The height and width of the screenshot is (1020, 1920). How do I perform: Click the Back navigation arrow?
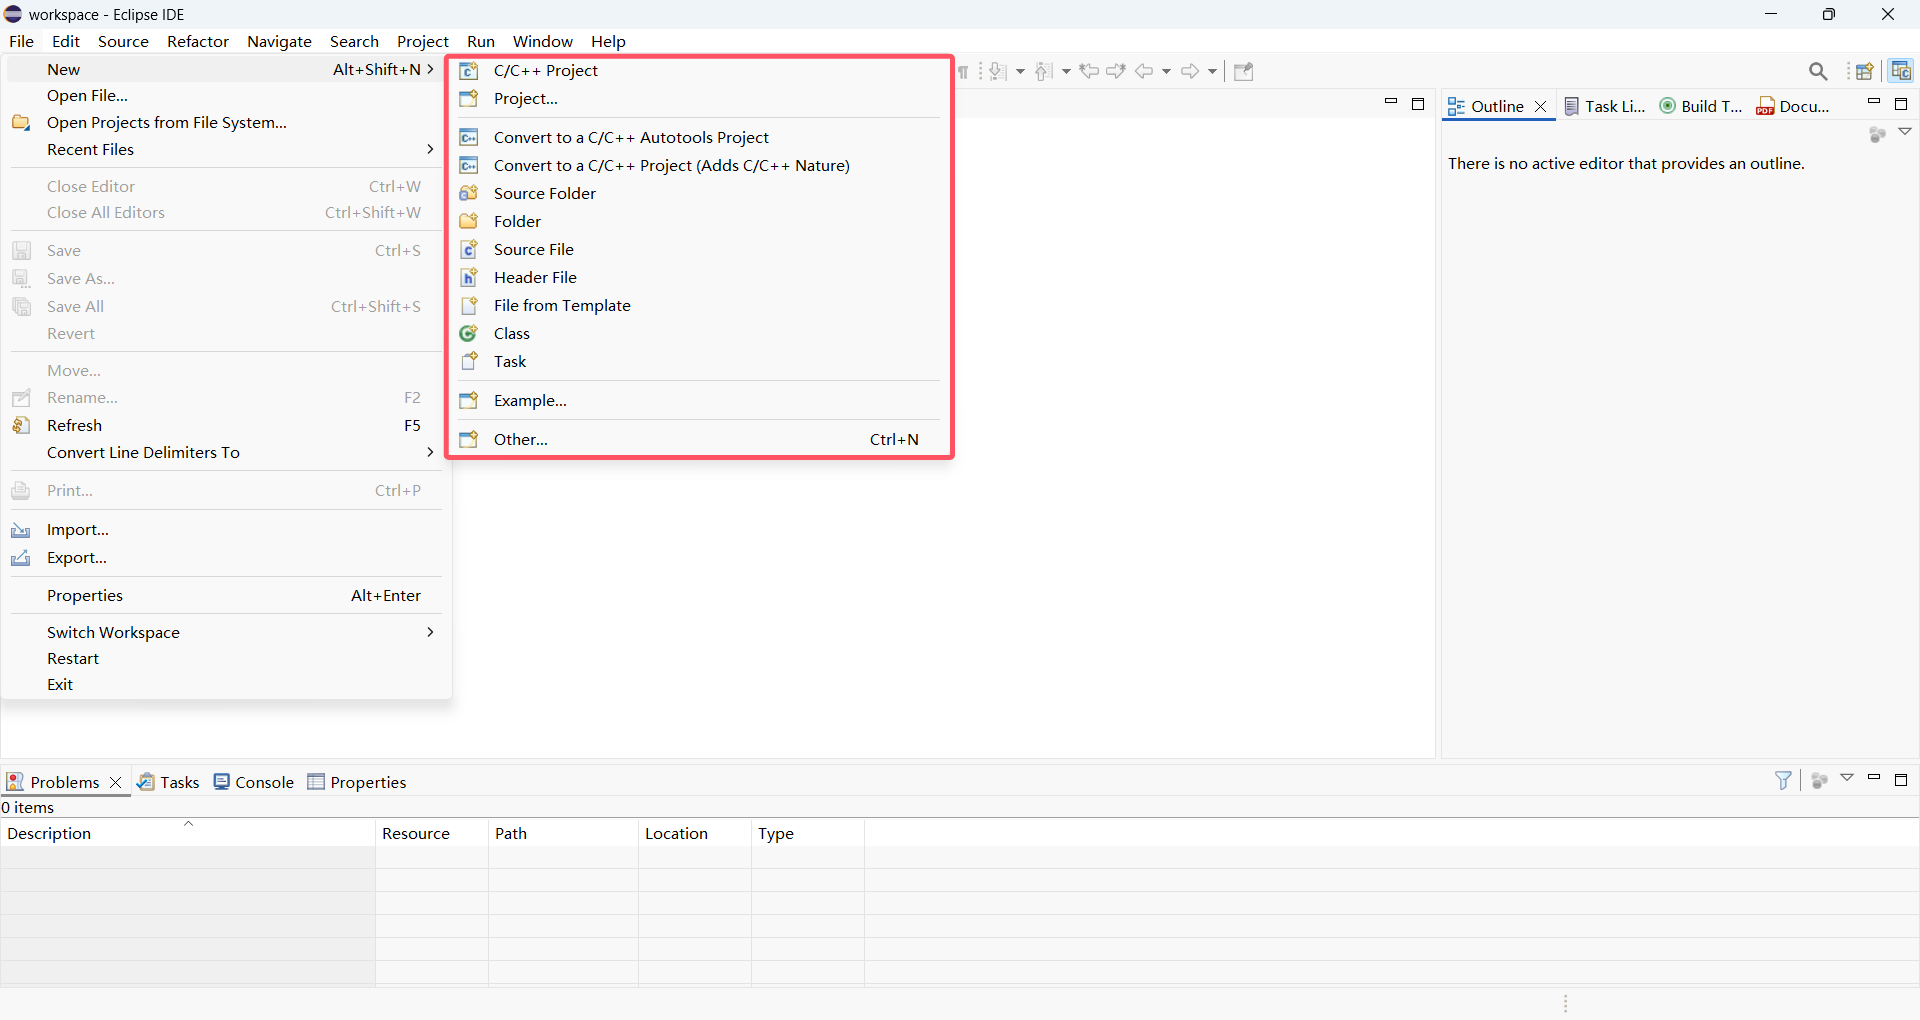(1144, 71)
